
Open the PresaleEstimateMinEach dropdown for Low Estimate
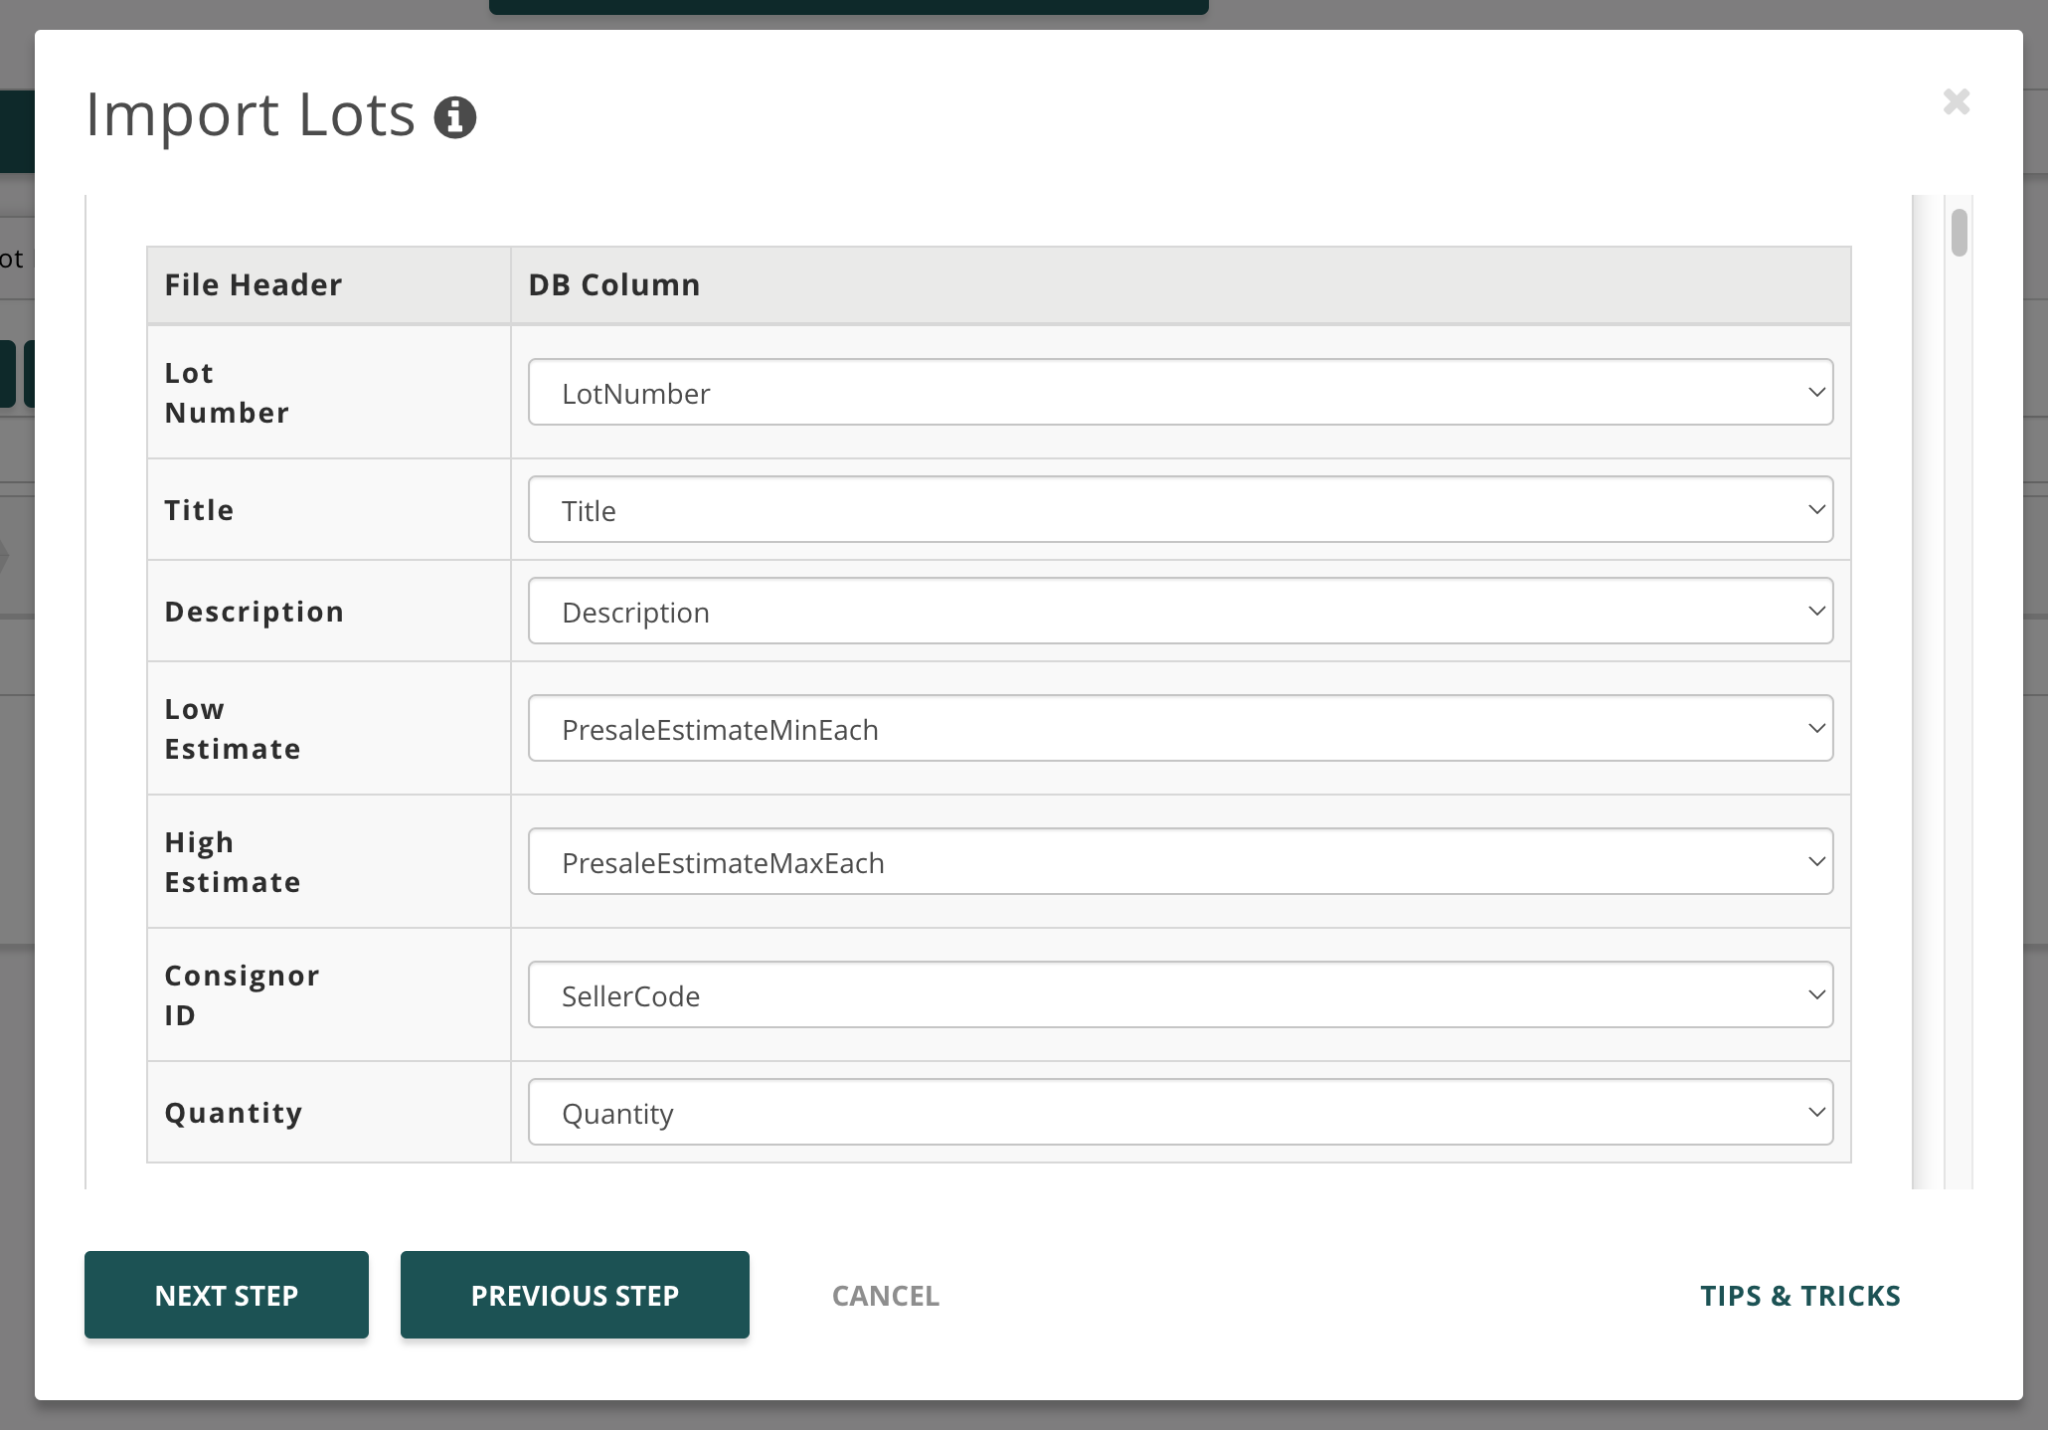[1180, 728]
